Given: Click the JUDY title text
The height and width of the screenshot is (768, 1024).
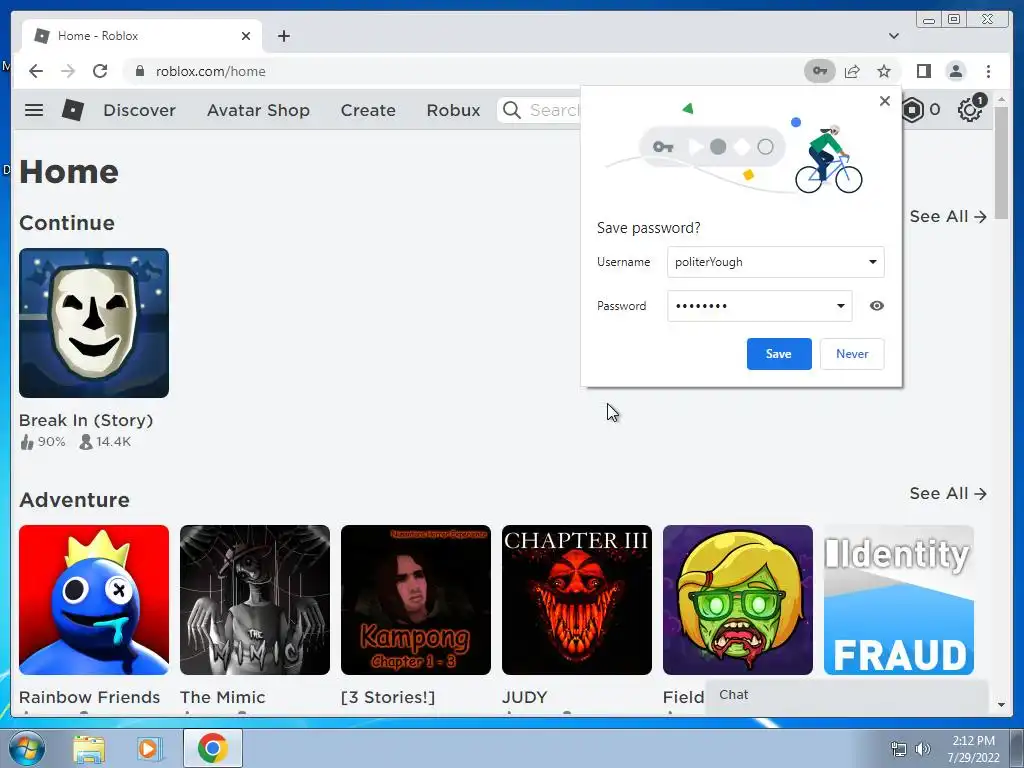Looking at the screenshot, I should (x=524, y=697).
